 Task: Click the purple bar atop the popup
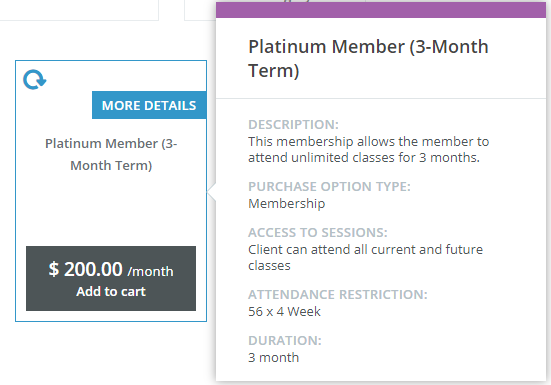click(381, 10)
